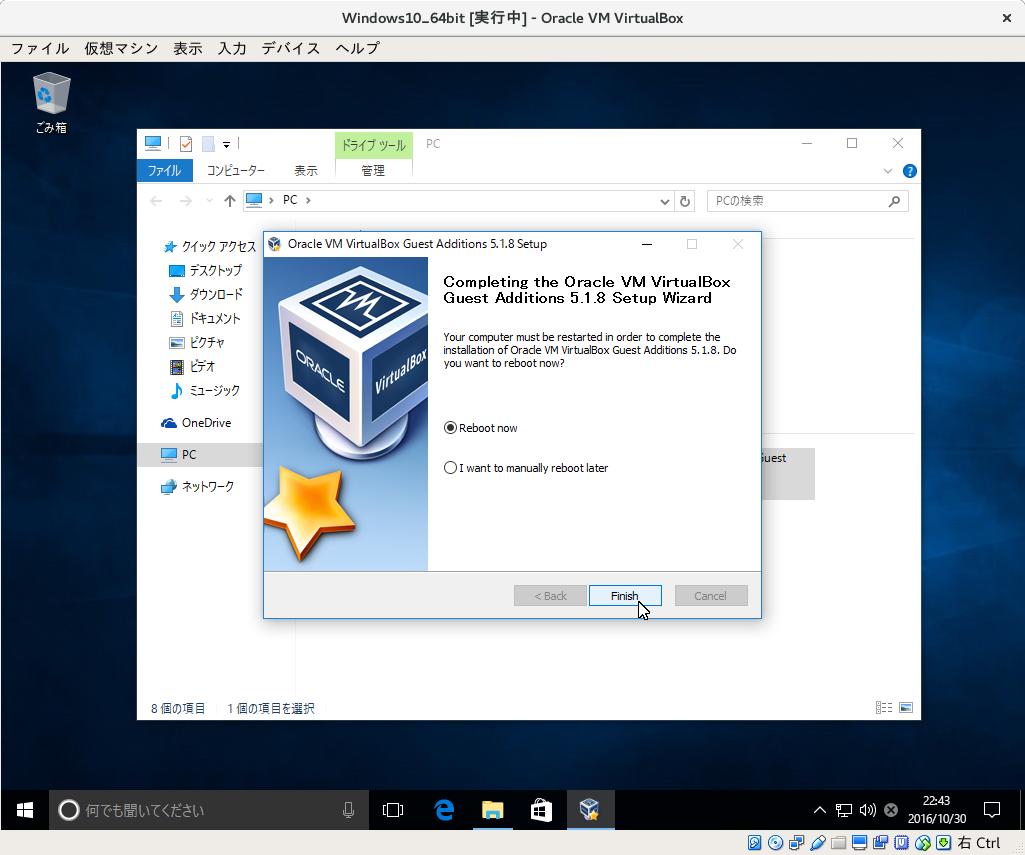Switch Explorer to details view icon

pos(884,707)
